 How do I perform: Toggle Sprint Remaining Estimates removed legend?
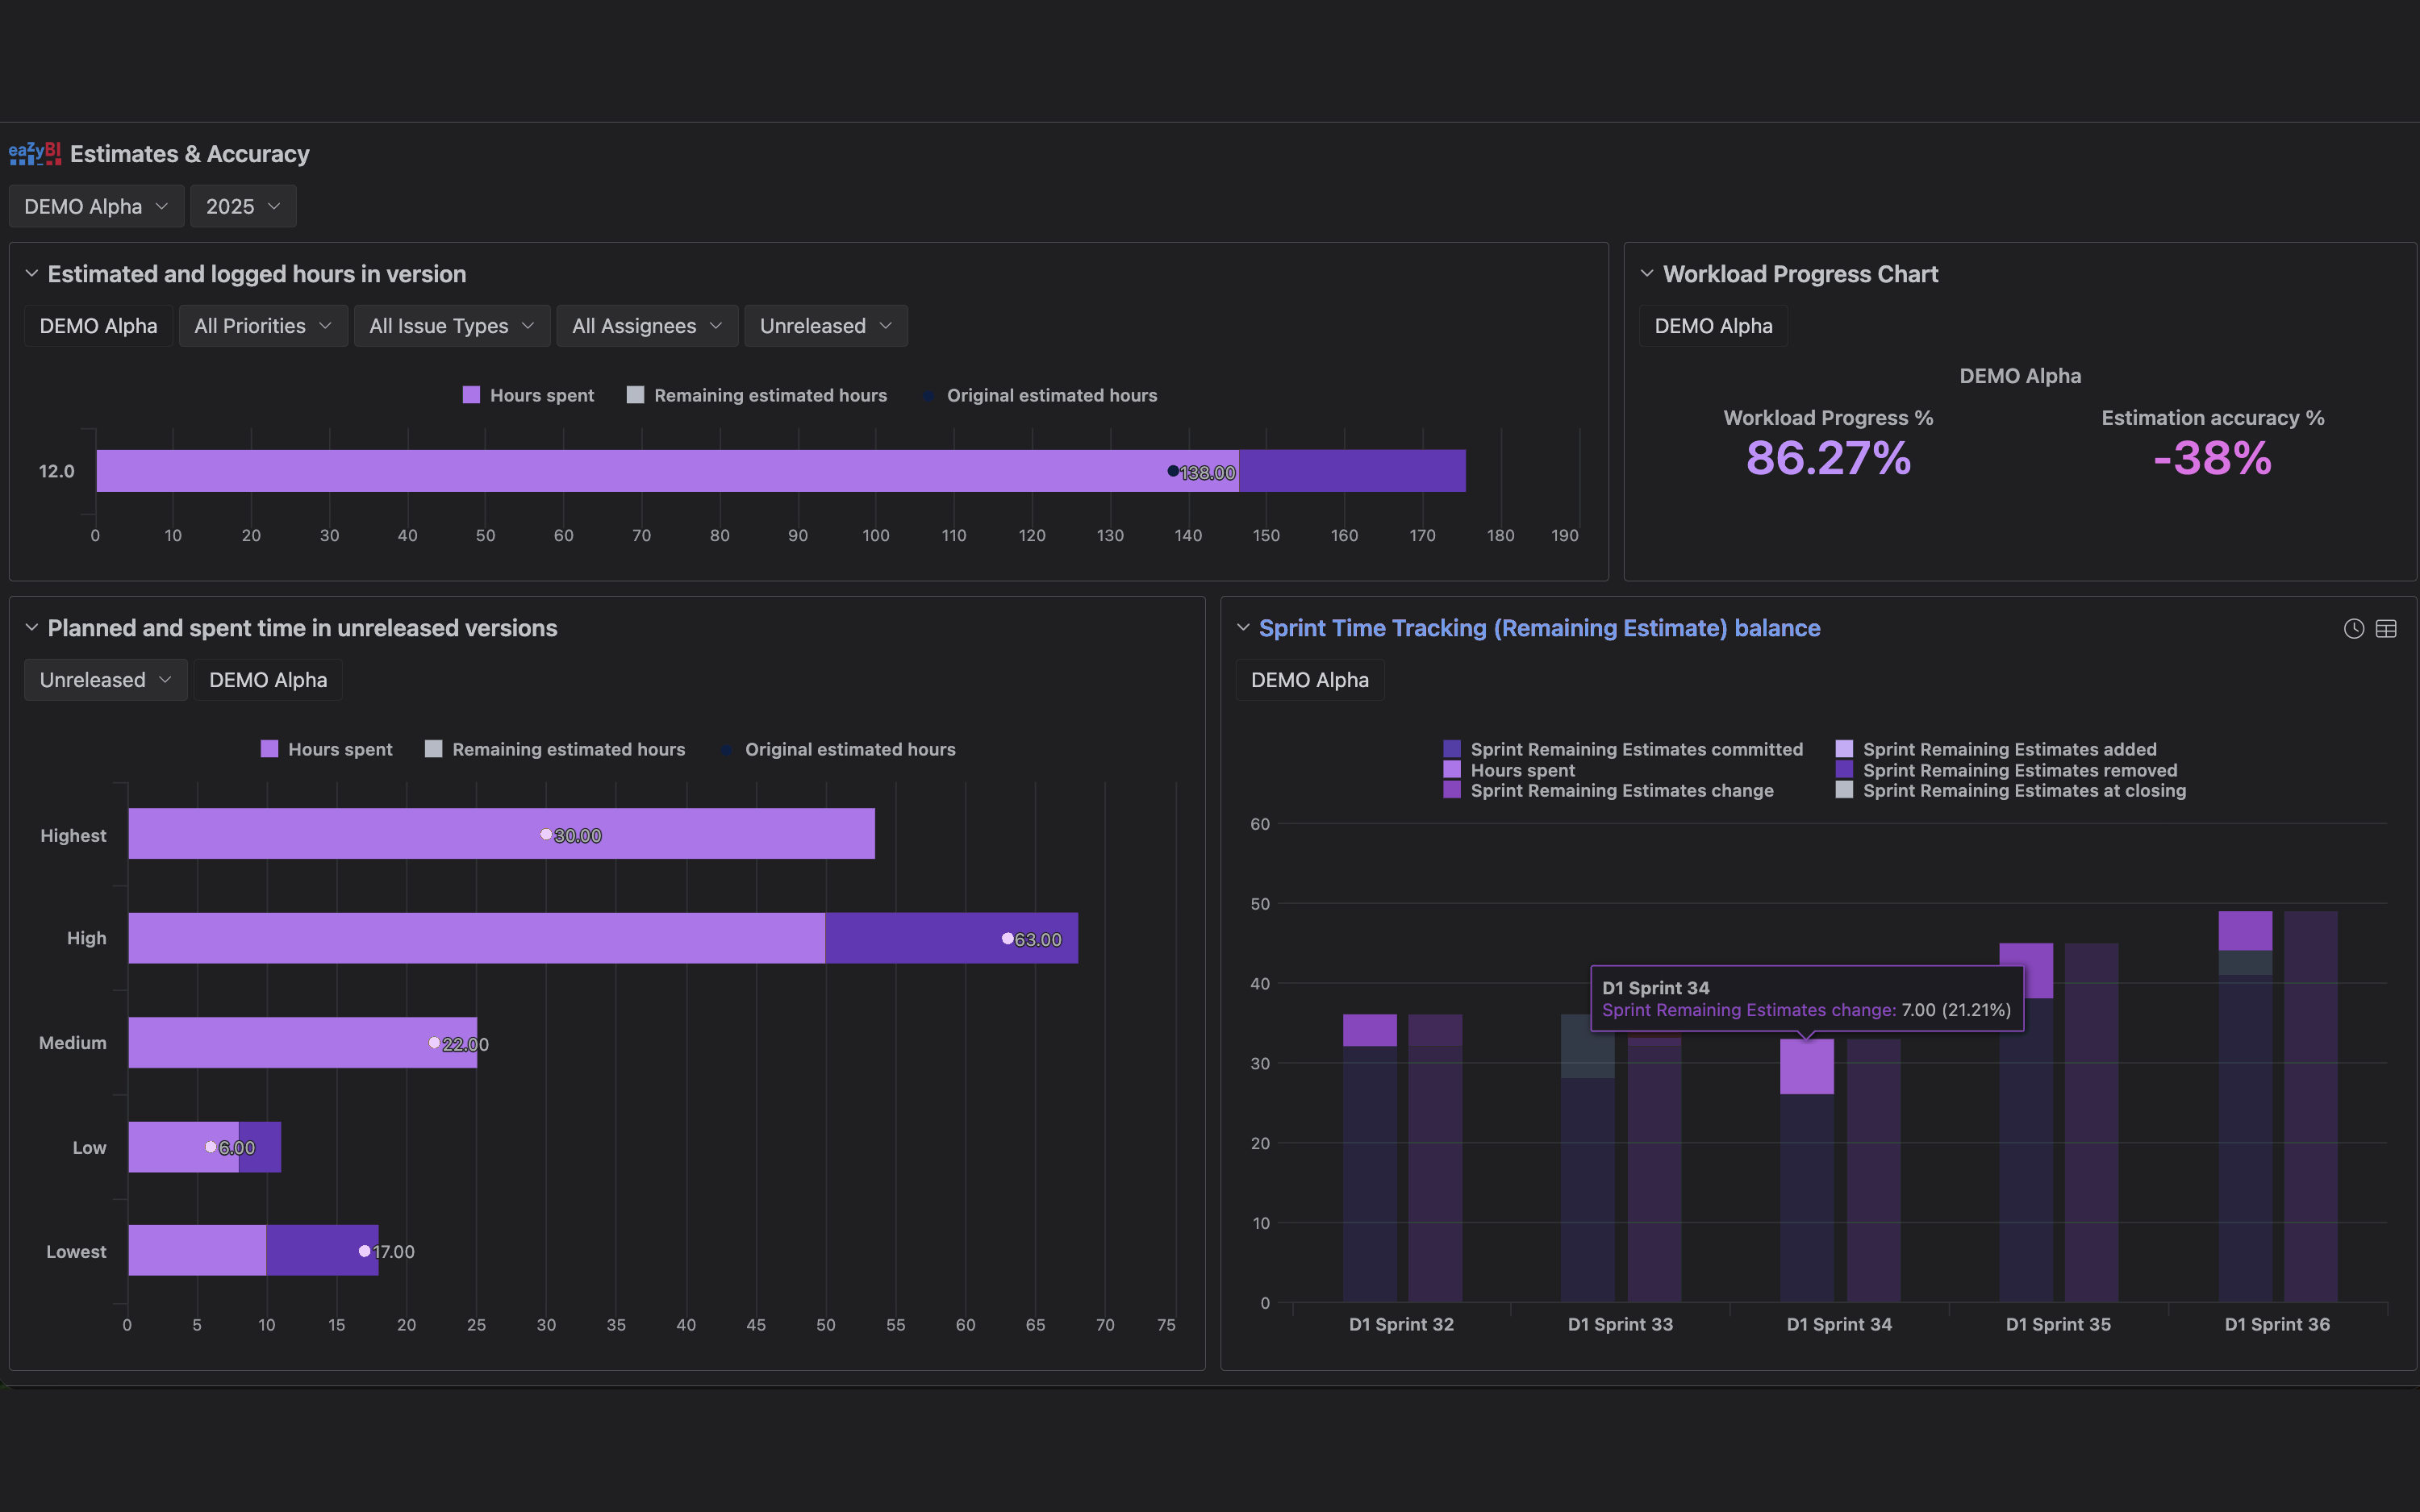[x=2006, y=770]
